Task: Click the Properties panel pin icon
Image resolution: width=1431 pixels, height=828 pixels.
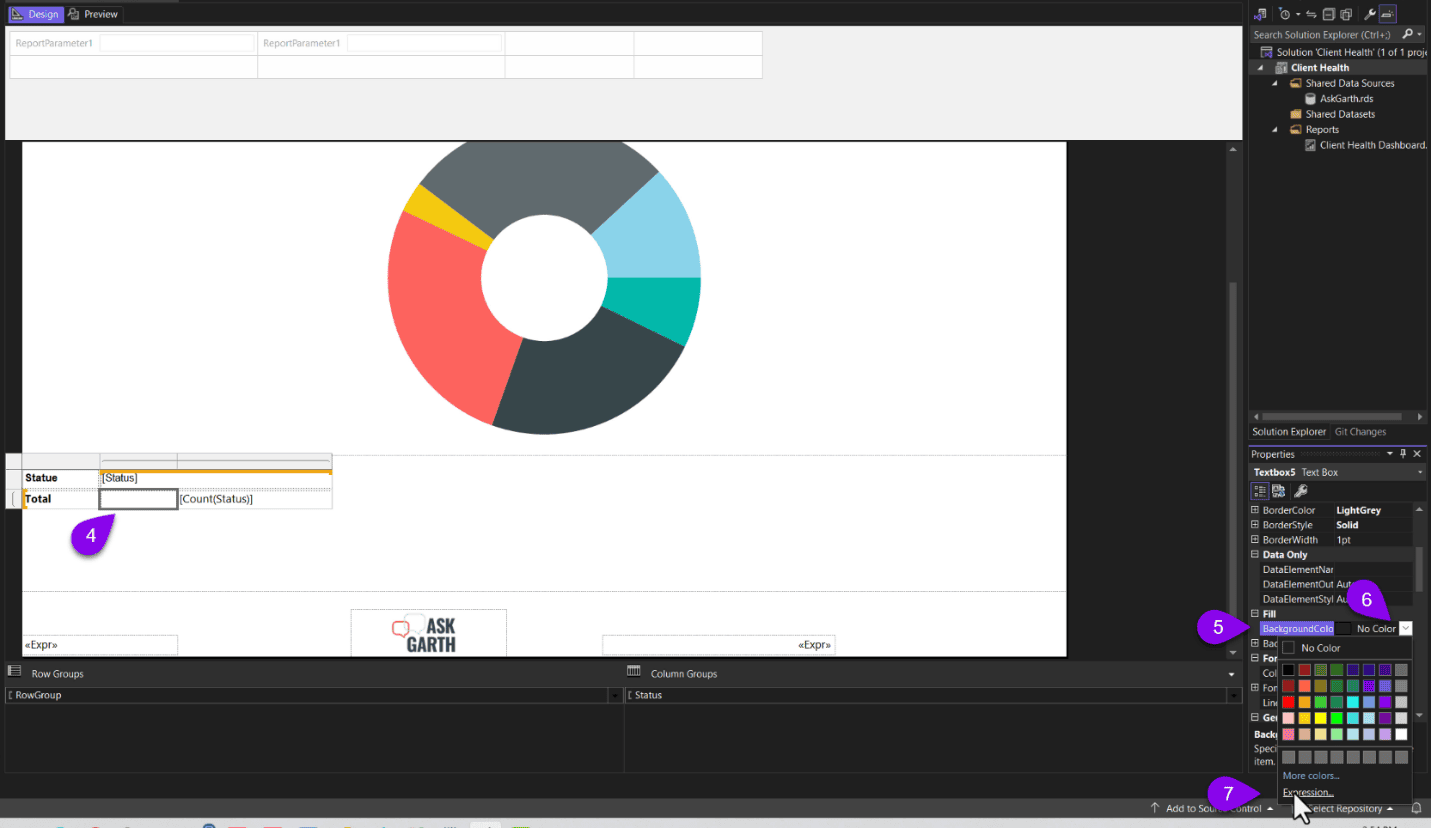Action: pyautogui.click(x=1404, y=454)
